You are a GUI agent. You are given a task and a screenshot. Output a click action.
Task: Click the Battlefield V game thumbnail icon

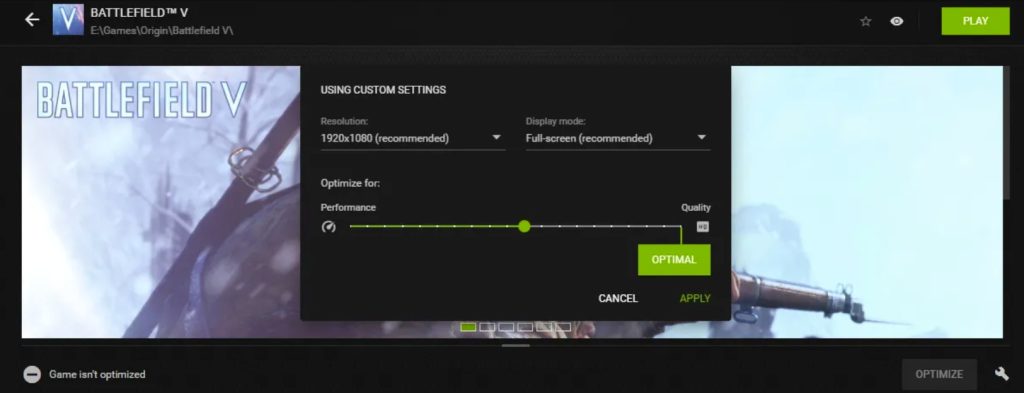(x=68, y=20)
